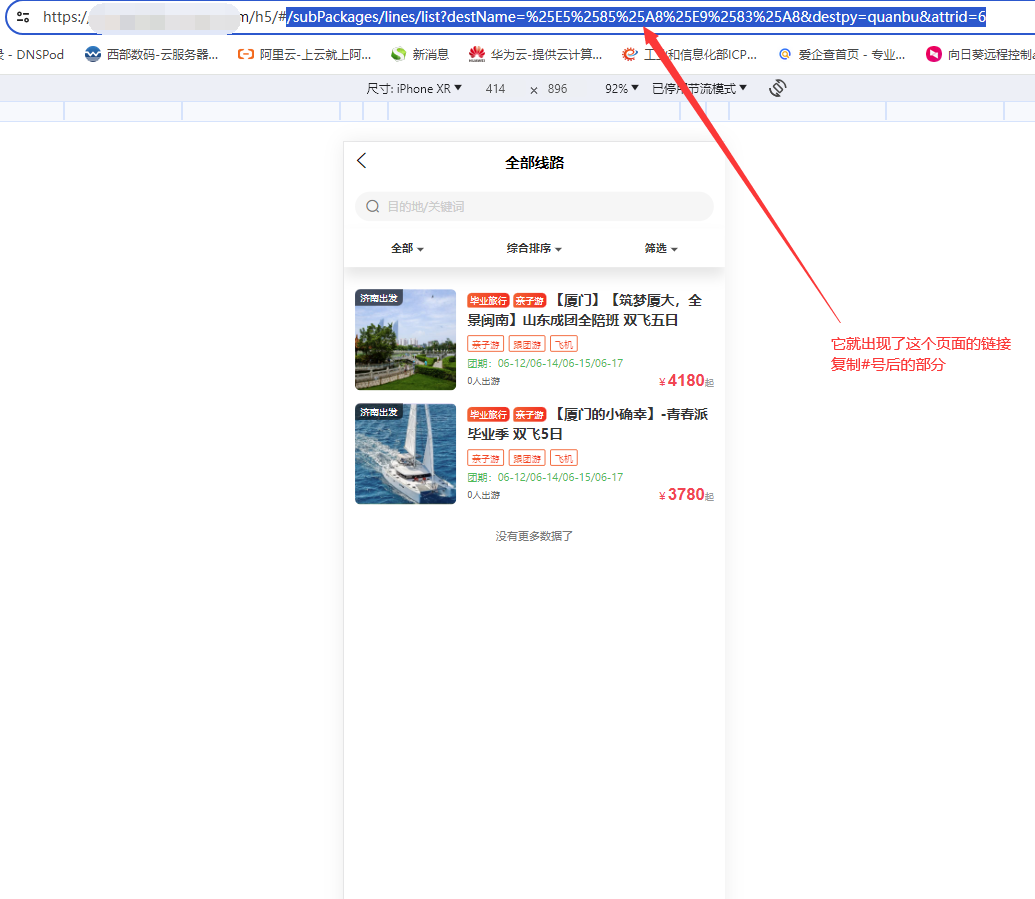Click the search magnifier icon
Image resolution: width=1035 pixels, height=899 pixels.
click(x=373, y=207)
